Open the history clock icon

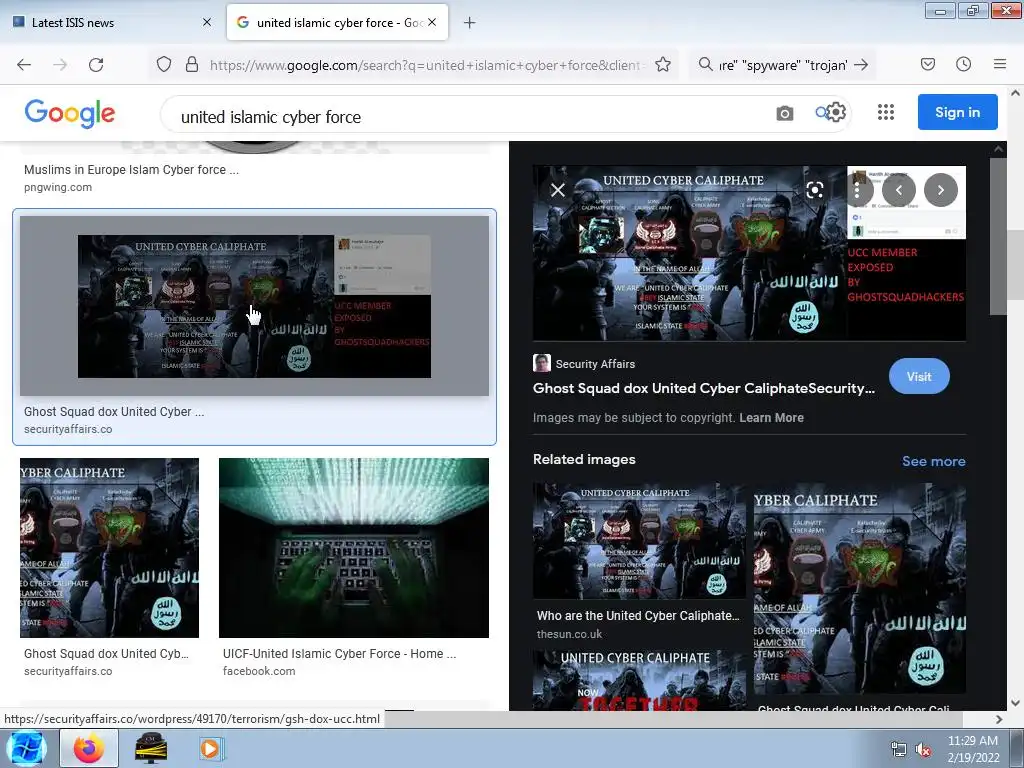pyautogui.click(x=963, y=64)
